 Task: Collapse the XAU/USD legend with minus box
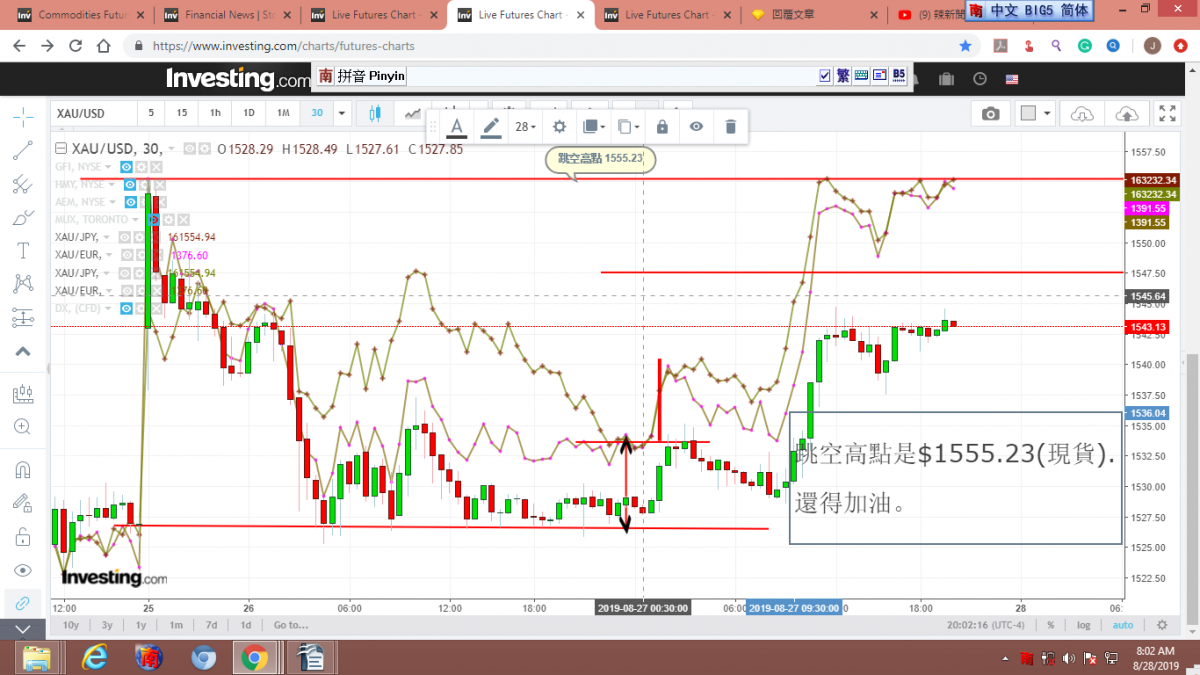point(61,149)
